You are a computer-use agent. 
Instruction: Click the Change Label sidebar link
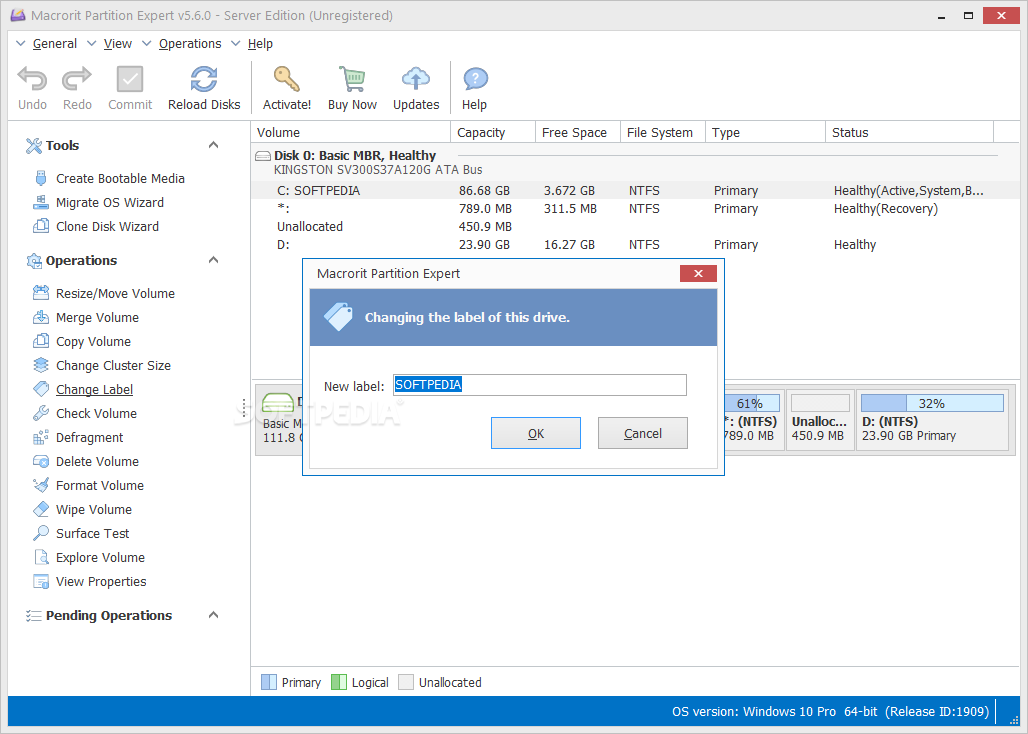[x=94, y=389]
